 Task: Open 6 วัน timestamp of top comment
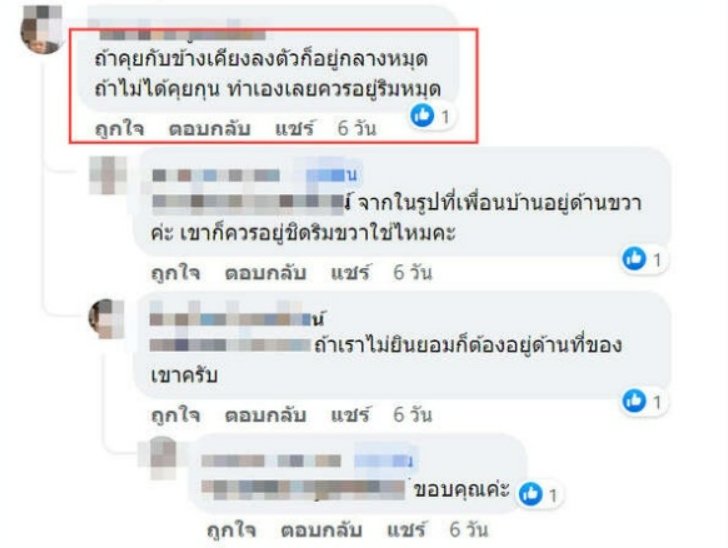pos(357,128)
